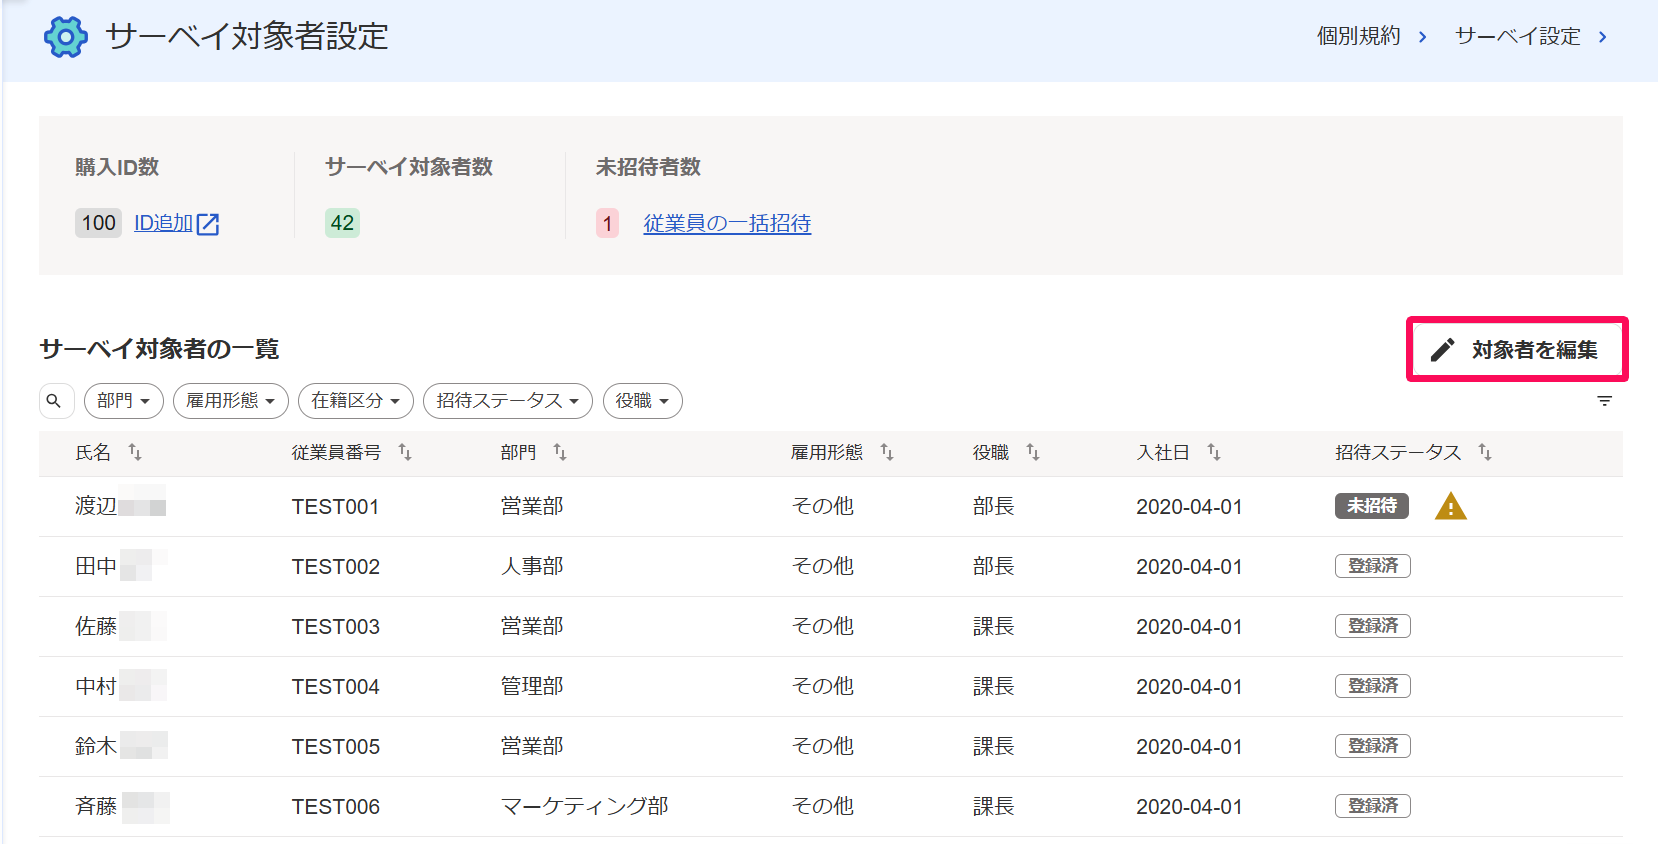1658x844 pixels.
Task: Click その他 in the TEST005 row
Action: (823, 747)
